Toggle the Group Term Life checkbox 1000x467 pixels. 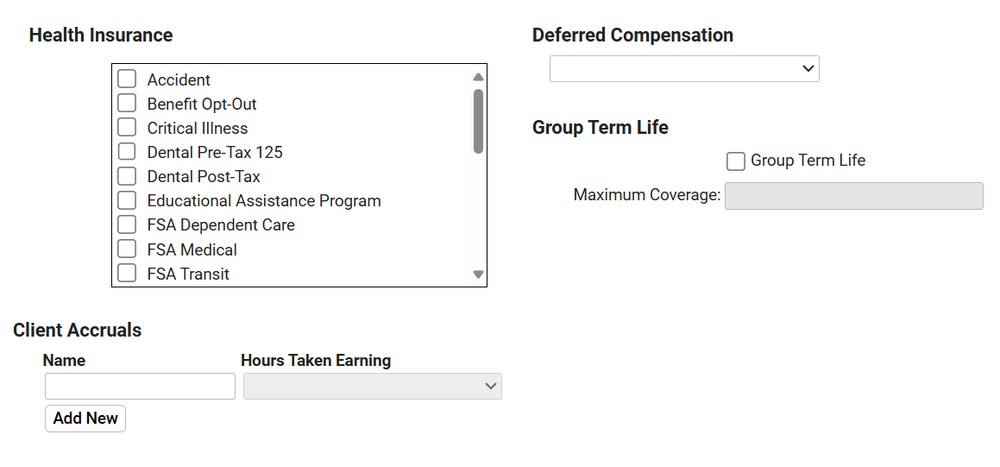pyautogui.click(x=736, y=161)
